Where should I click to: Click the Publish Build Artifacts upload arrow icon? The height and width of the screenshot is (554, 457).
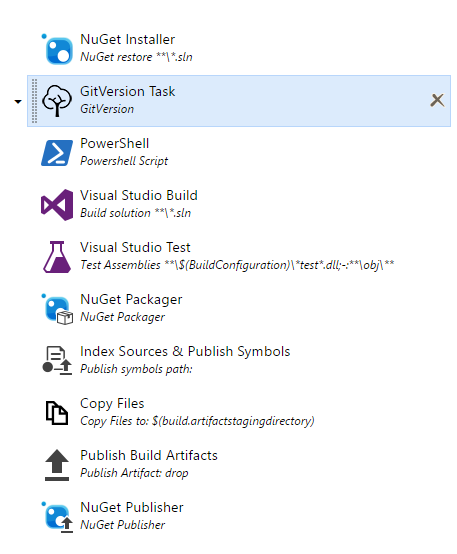(x=57, y=465)
